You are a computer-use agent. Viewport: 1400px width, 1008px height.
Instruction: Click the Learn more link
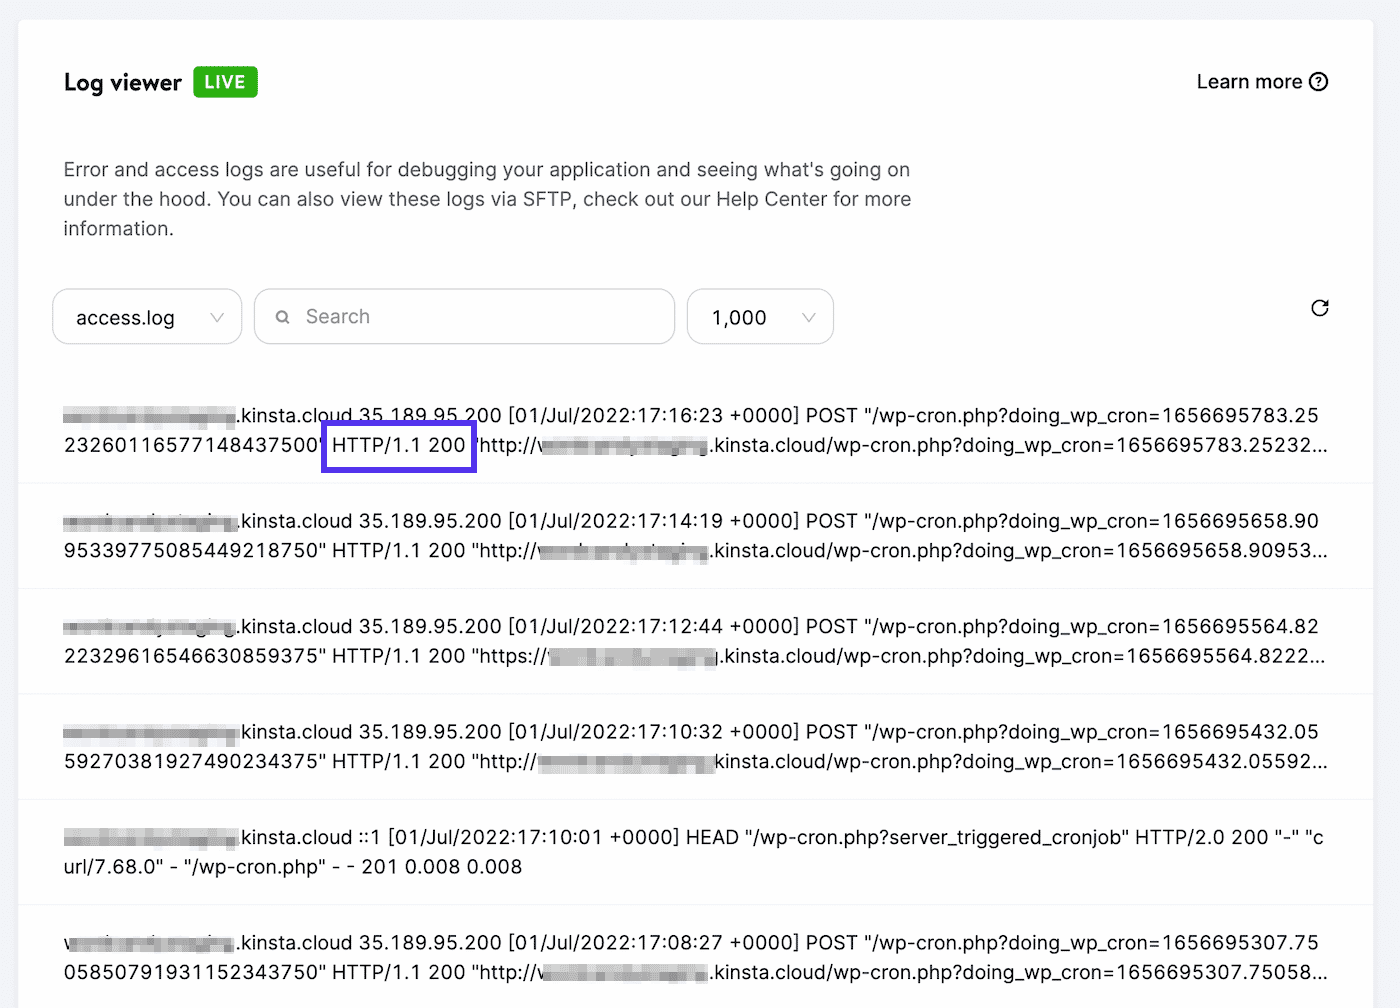(x=1250, y=81)
